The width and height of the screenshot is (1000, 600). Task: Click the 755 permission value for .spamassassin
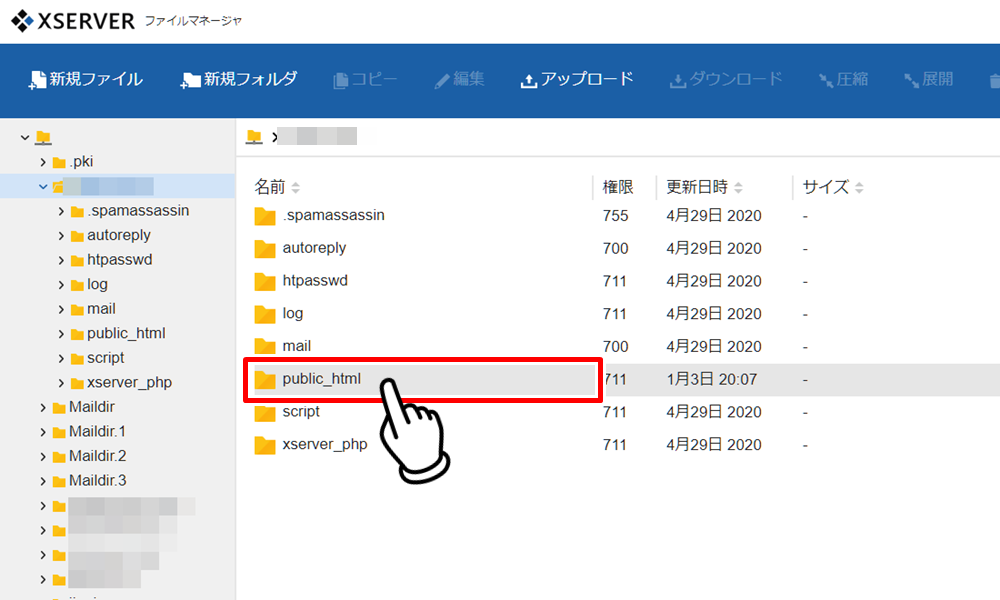(615, 216)
